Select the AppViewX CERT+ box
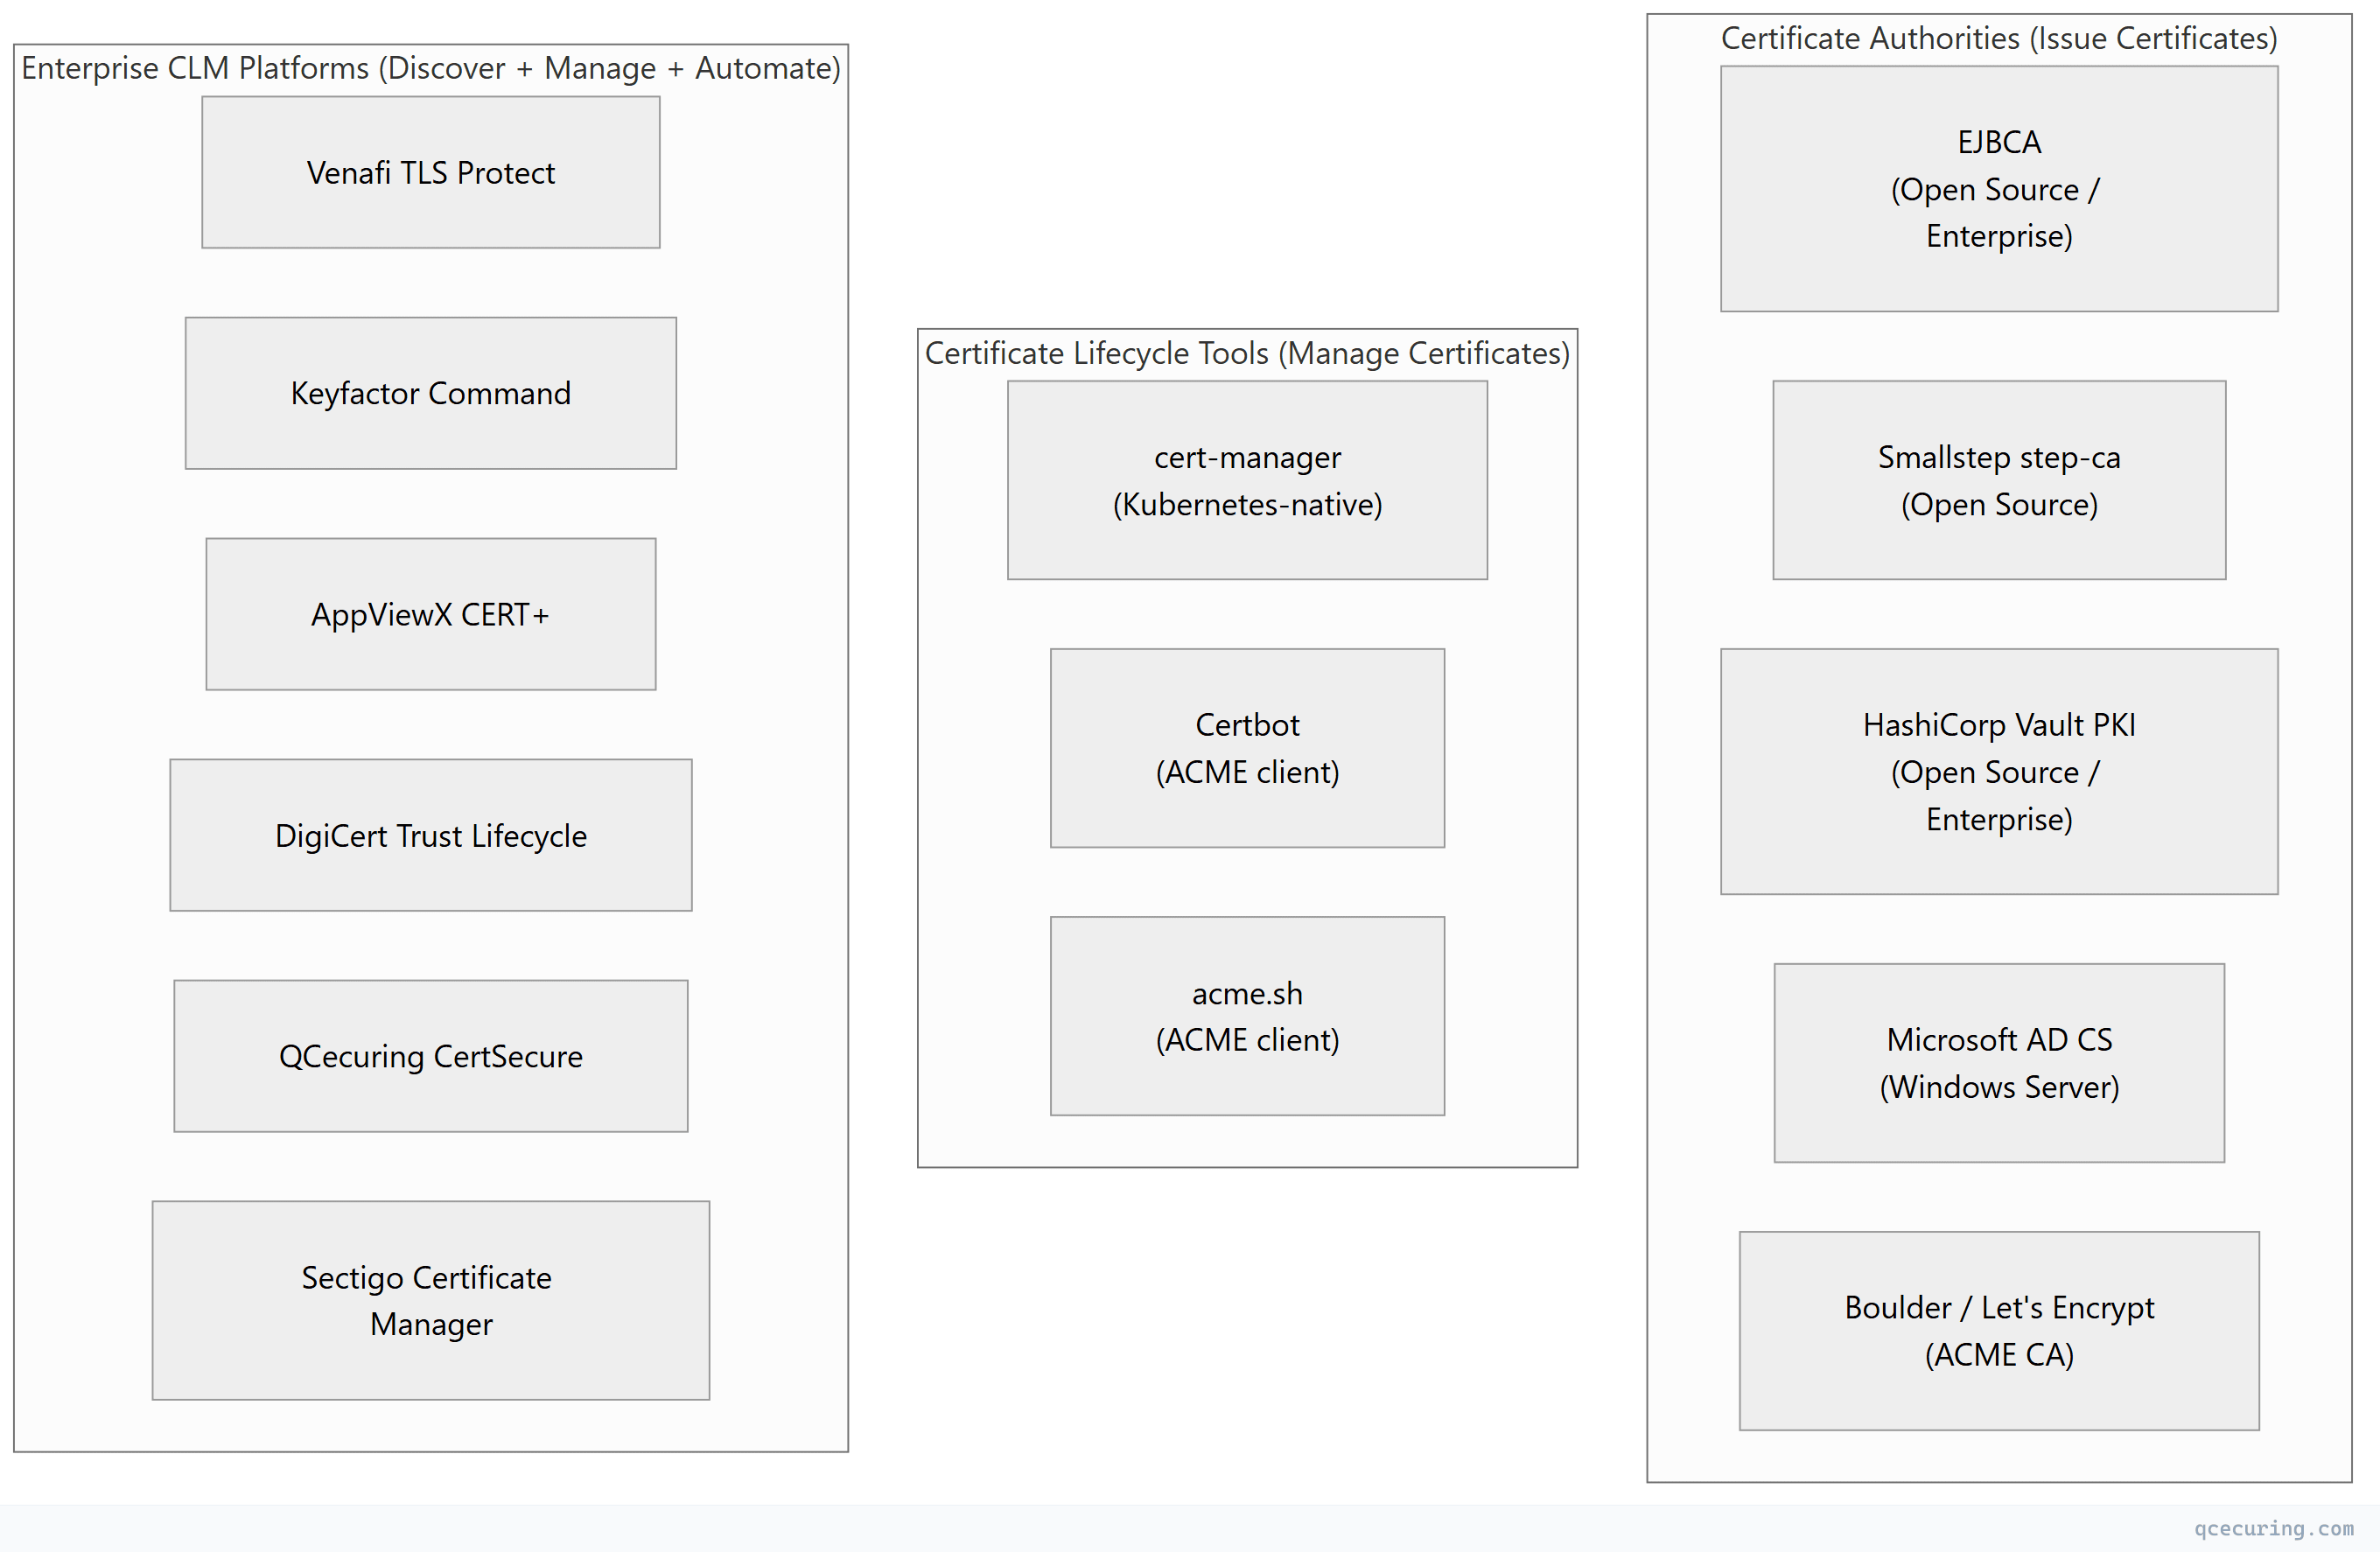This screenshot has height=1552, width=2380. 431,614
